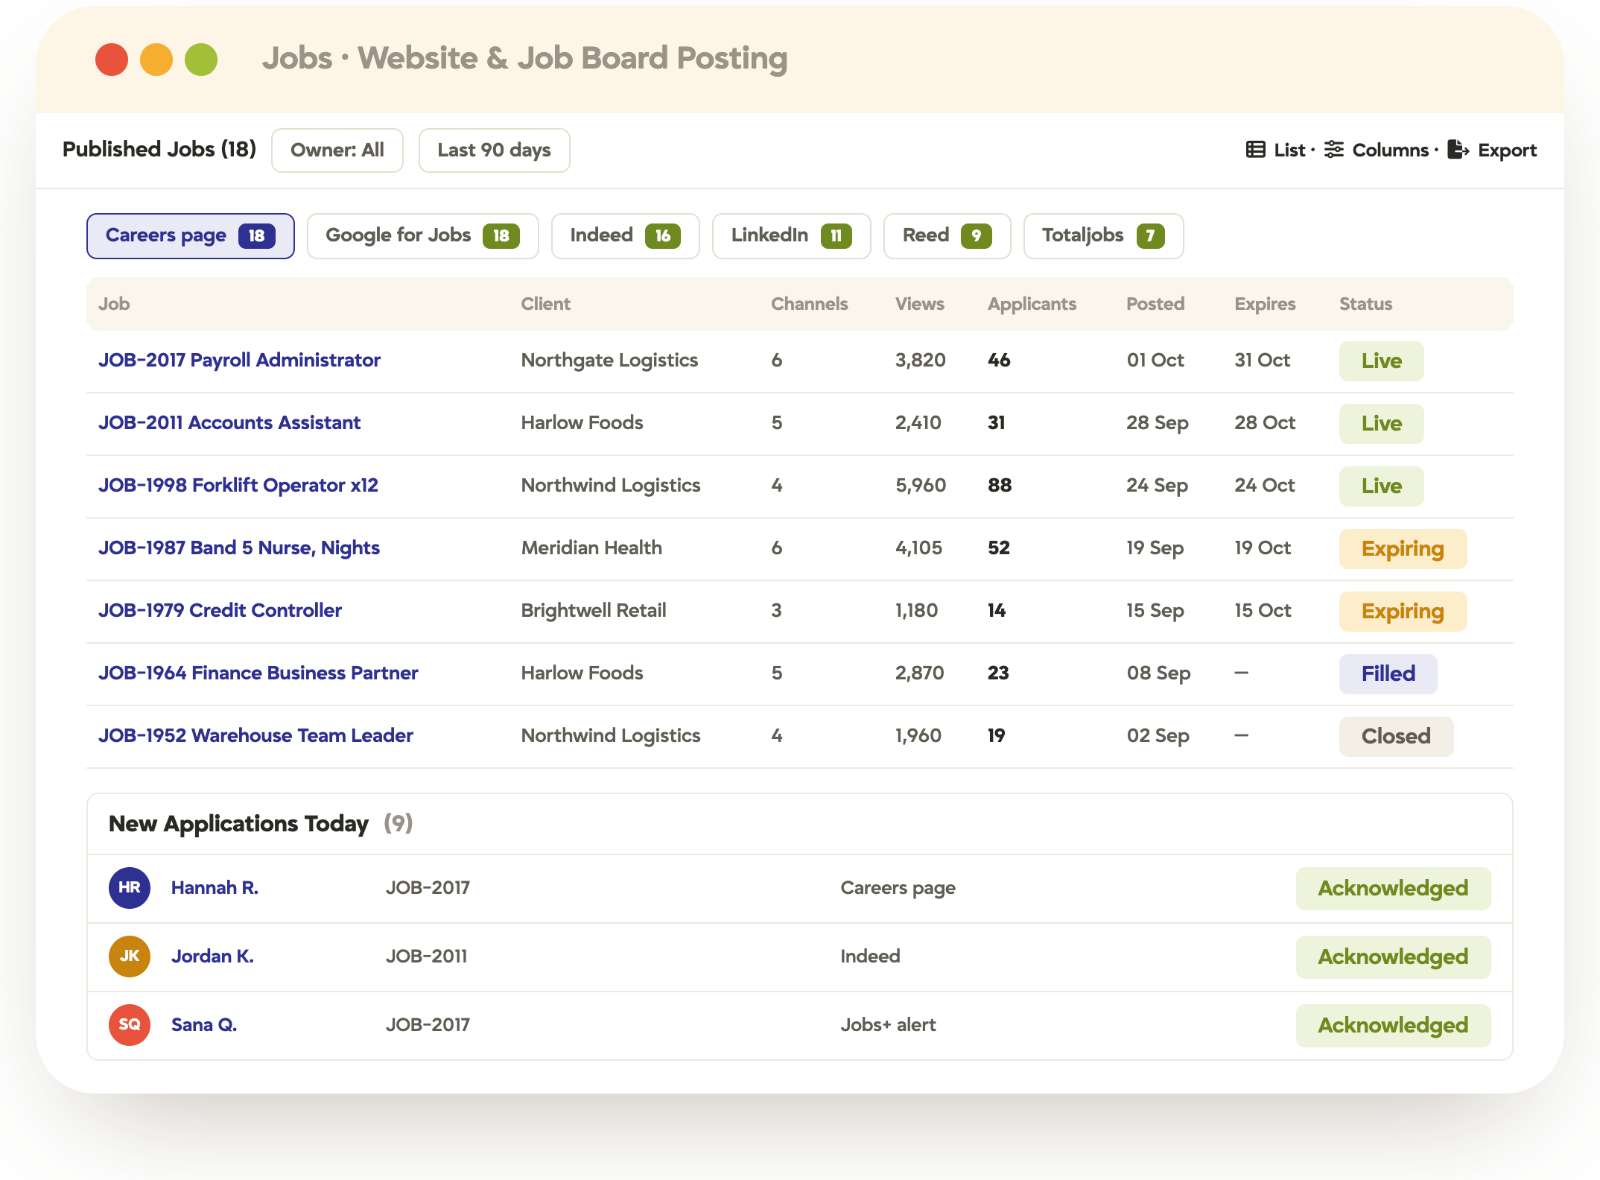Image resolution: width=1600 pixels, height=1180 pixels.
Task: Click Acknowledged button for Jordan K.
Action: tap(1393, 957)
